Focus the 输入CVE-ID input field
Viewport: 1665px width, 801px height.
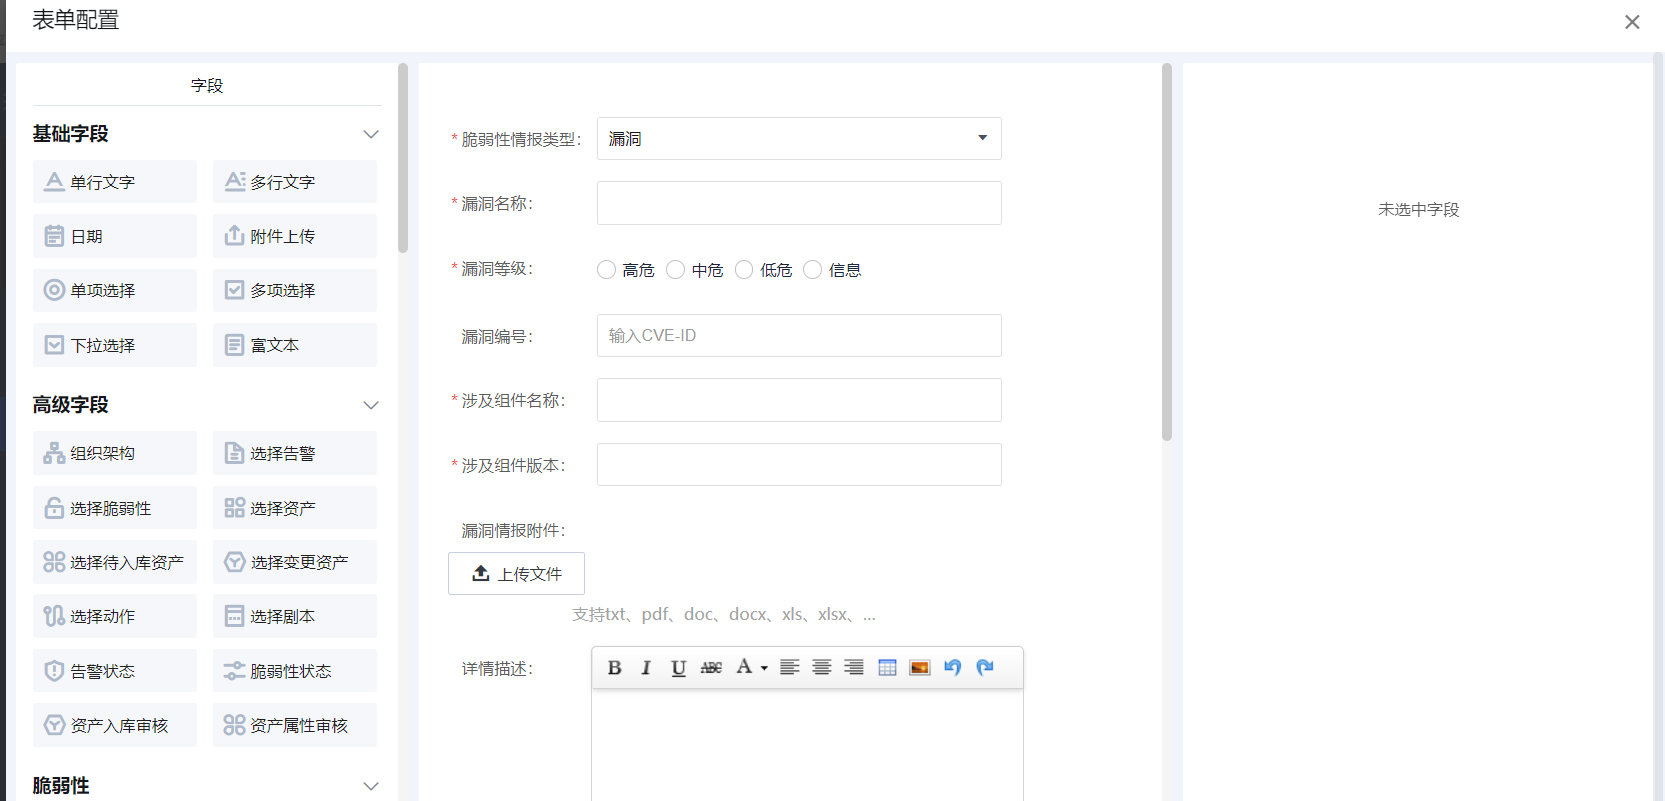tap(798, 336)
